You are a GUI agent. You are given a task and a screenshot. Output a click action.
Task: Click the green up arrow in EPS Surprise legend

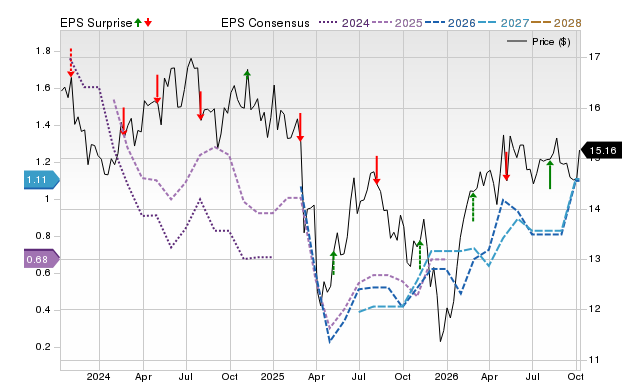[x=138, y=22]
